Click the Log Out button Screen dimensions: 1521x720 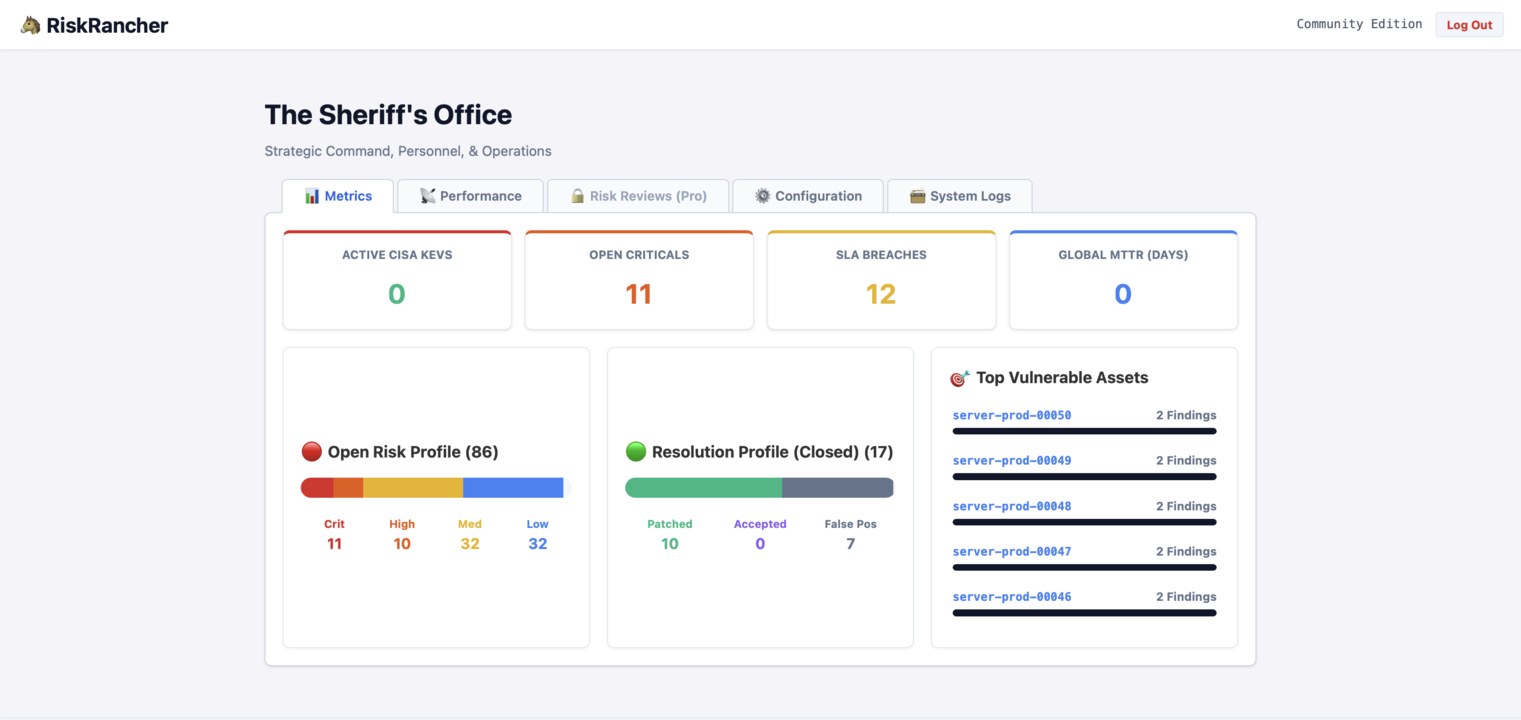(1469, 25)
